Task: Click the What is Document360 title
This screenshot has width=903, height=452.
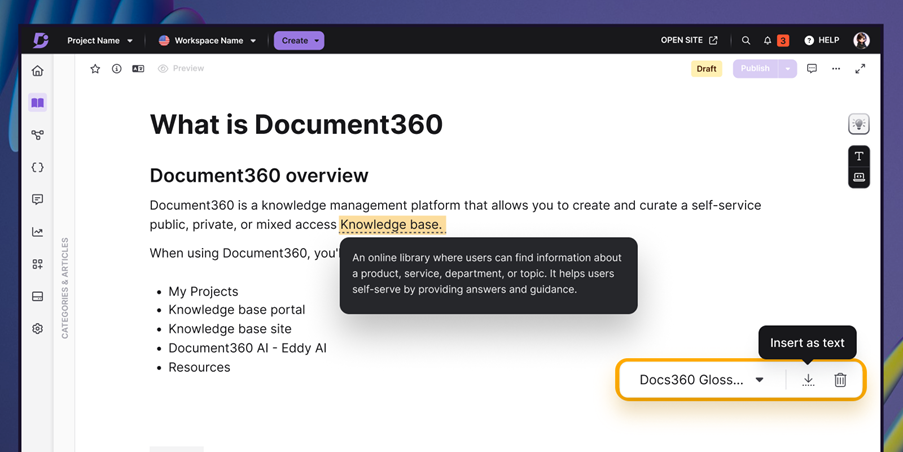Action: tap(296, 124)
